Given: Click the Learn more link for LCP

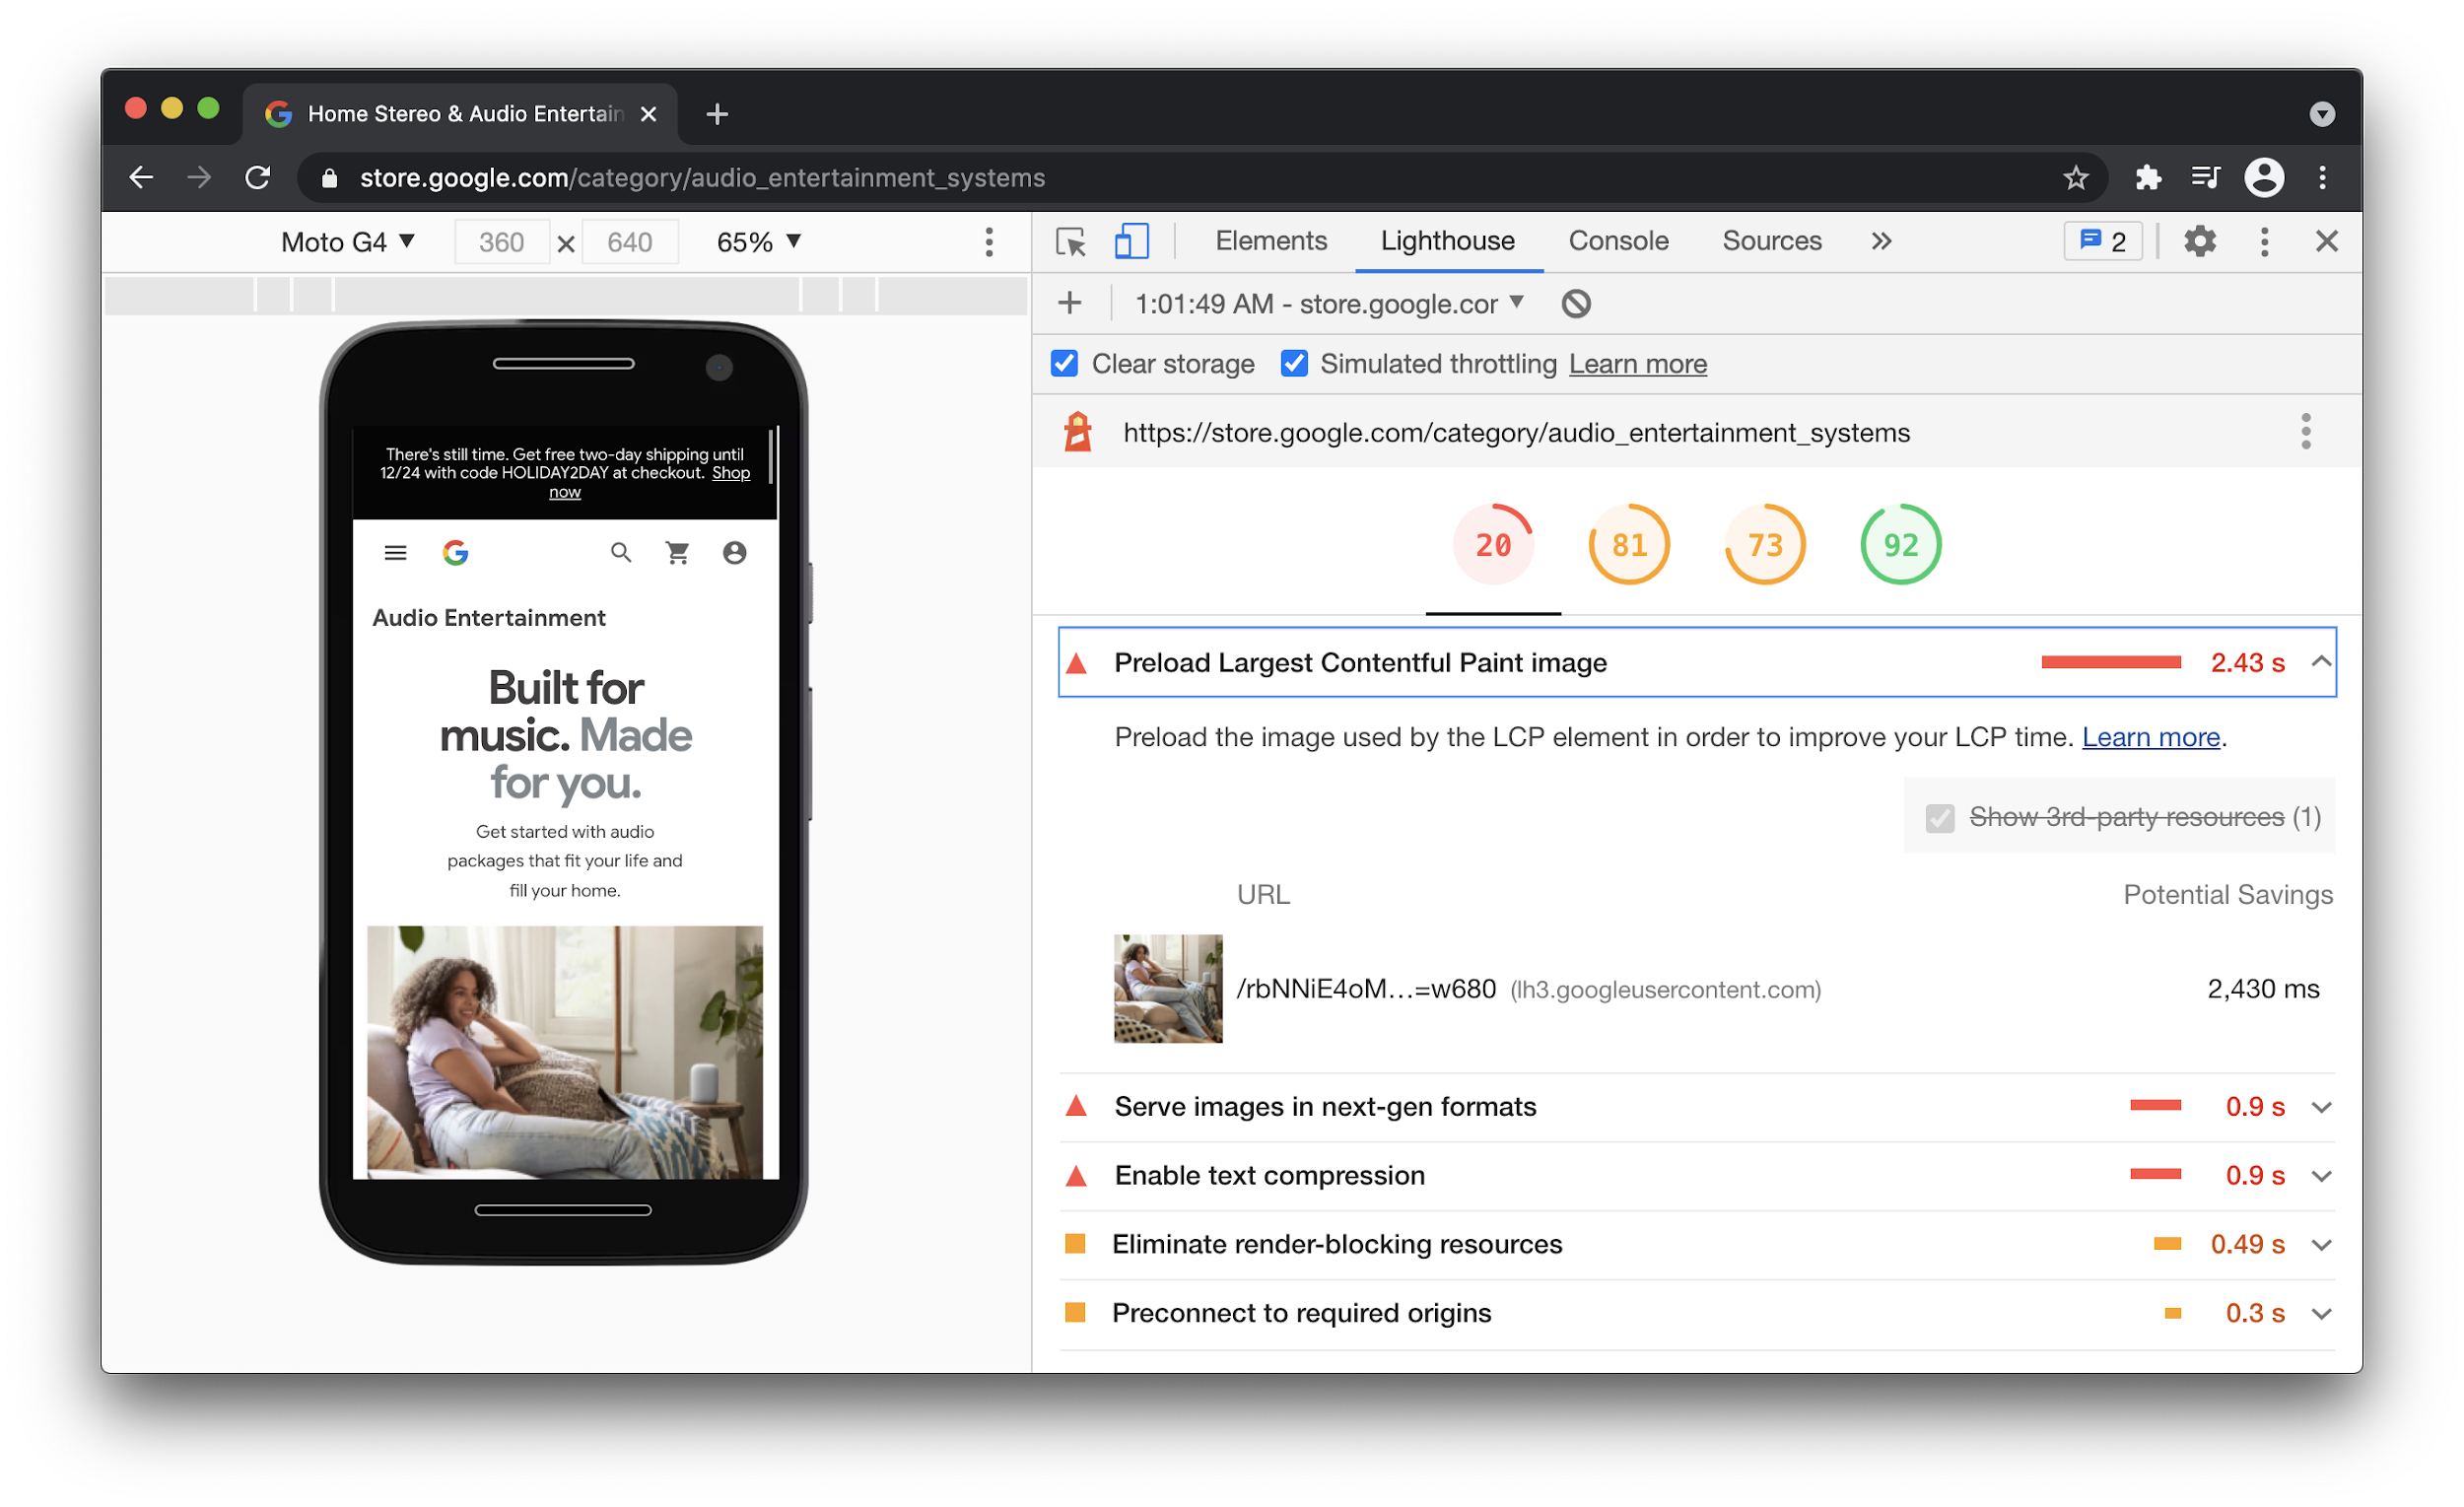Looking at the screenshot, I should tap(2149, 734).
